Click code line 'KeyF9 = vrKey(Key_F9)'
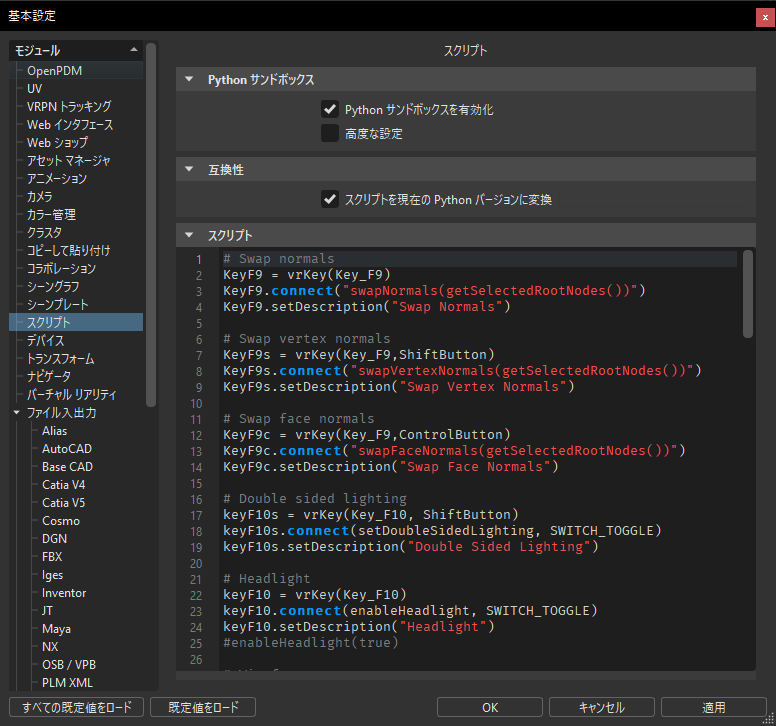The height and width of the screenshot is (726, 776). [307, 275]
